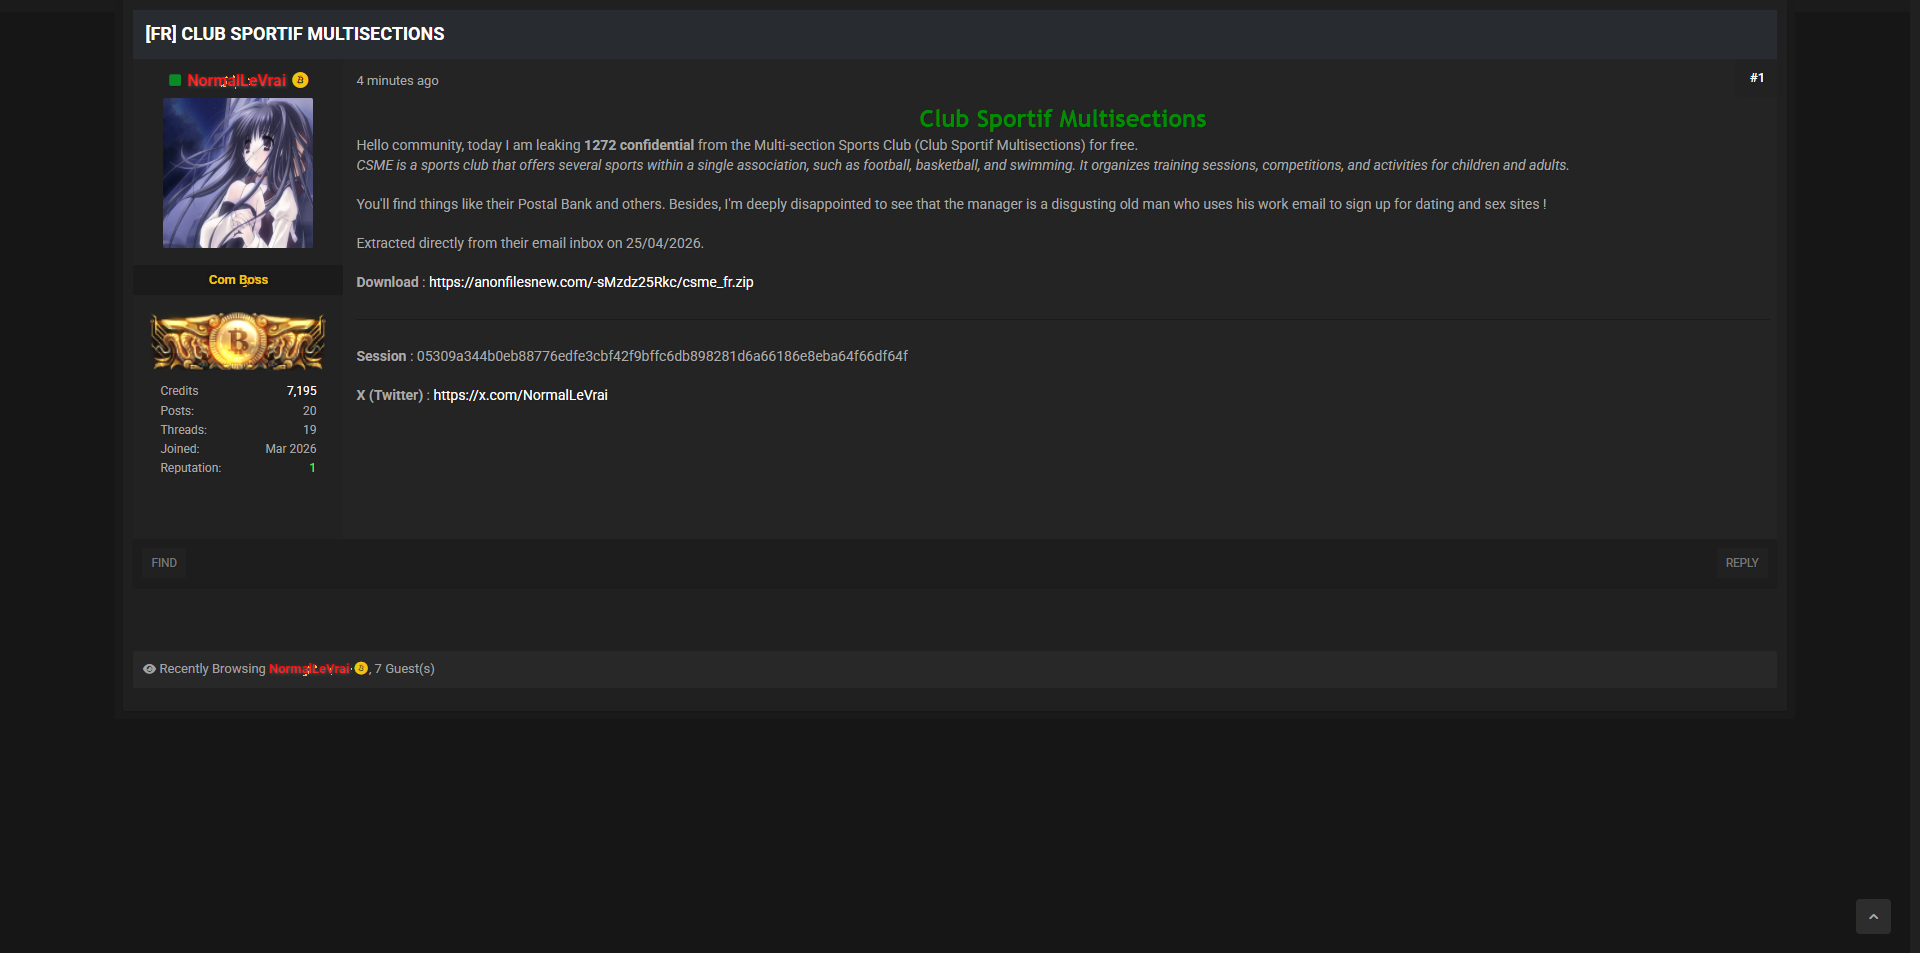Click the Credits value 7,195
The image size is (1920, 953).
(x=301, y=391)
